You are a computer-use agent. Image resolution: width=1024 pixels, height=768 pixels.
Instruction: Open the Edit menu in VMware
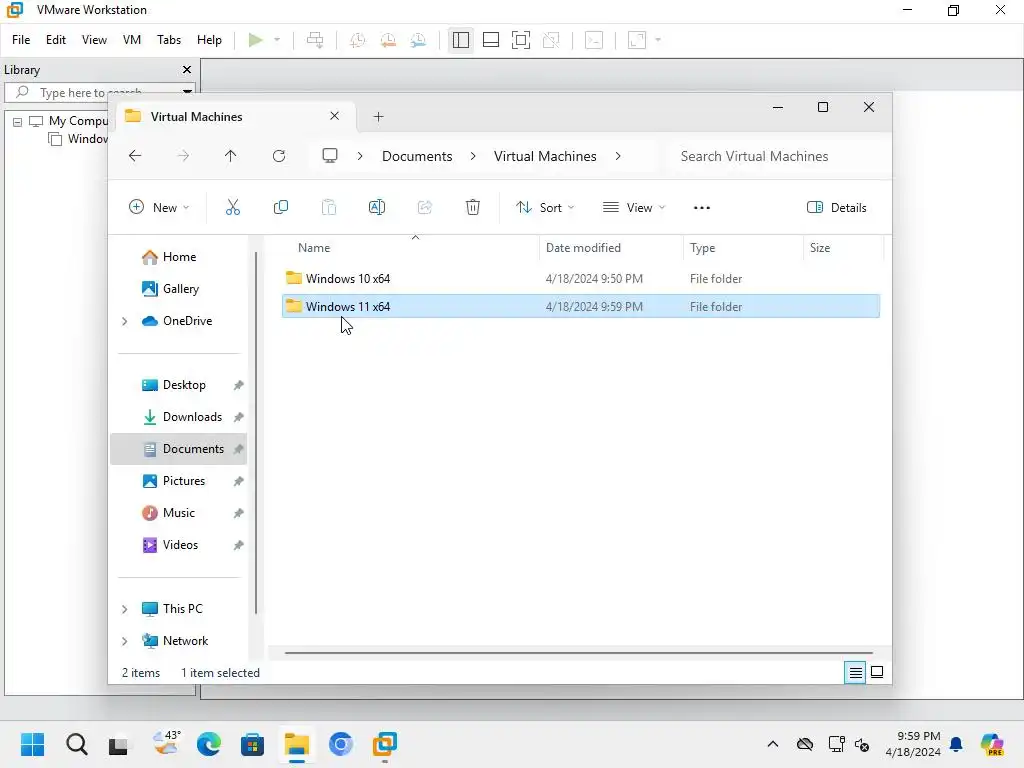[x=56, y=40]
